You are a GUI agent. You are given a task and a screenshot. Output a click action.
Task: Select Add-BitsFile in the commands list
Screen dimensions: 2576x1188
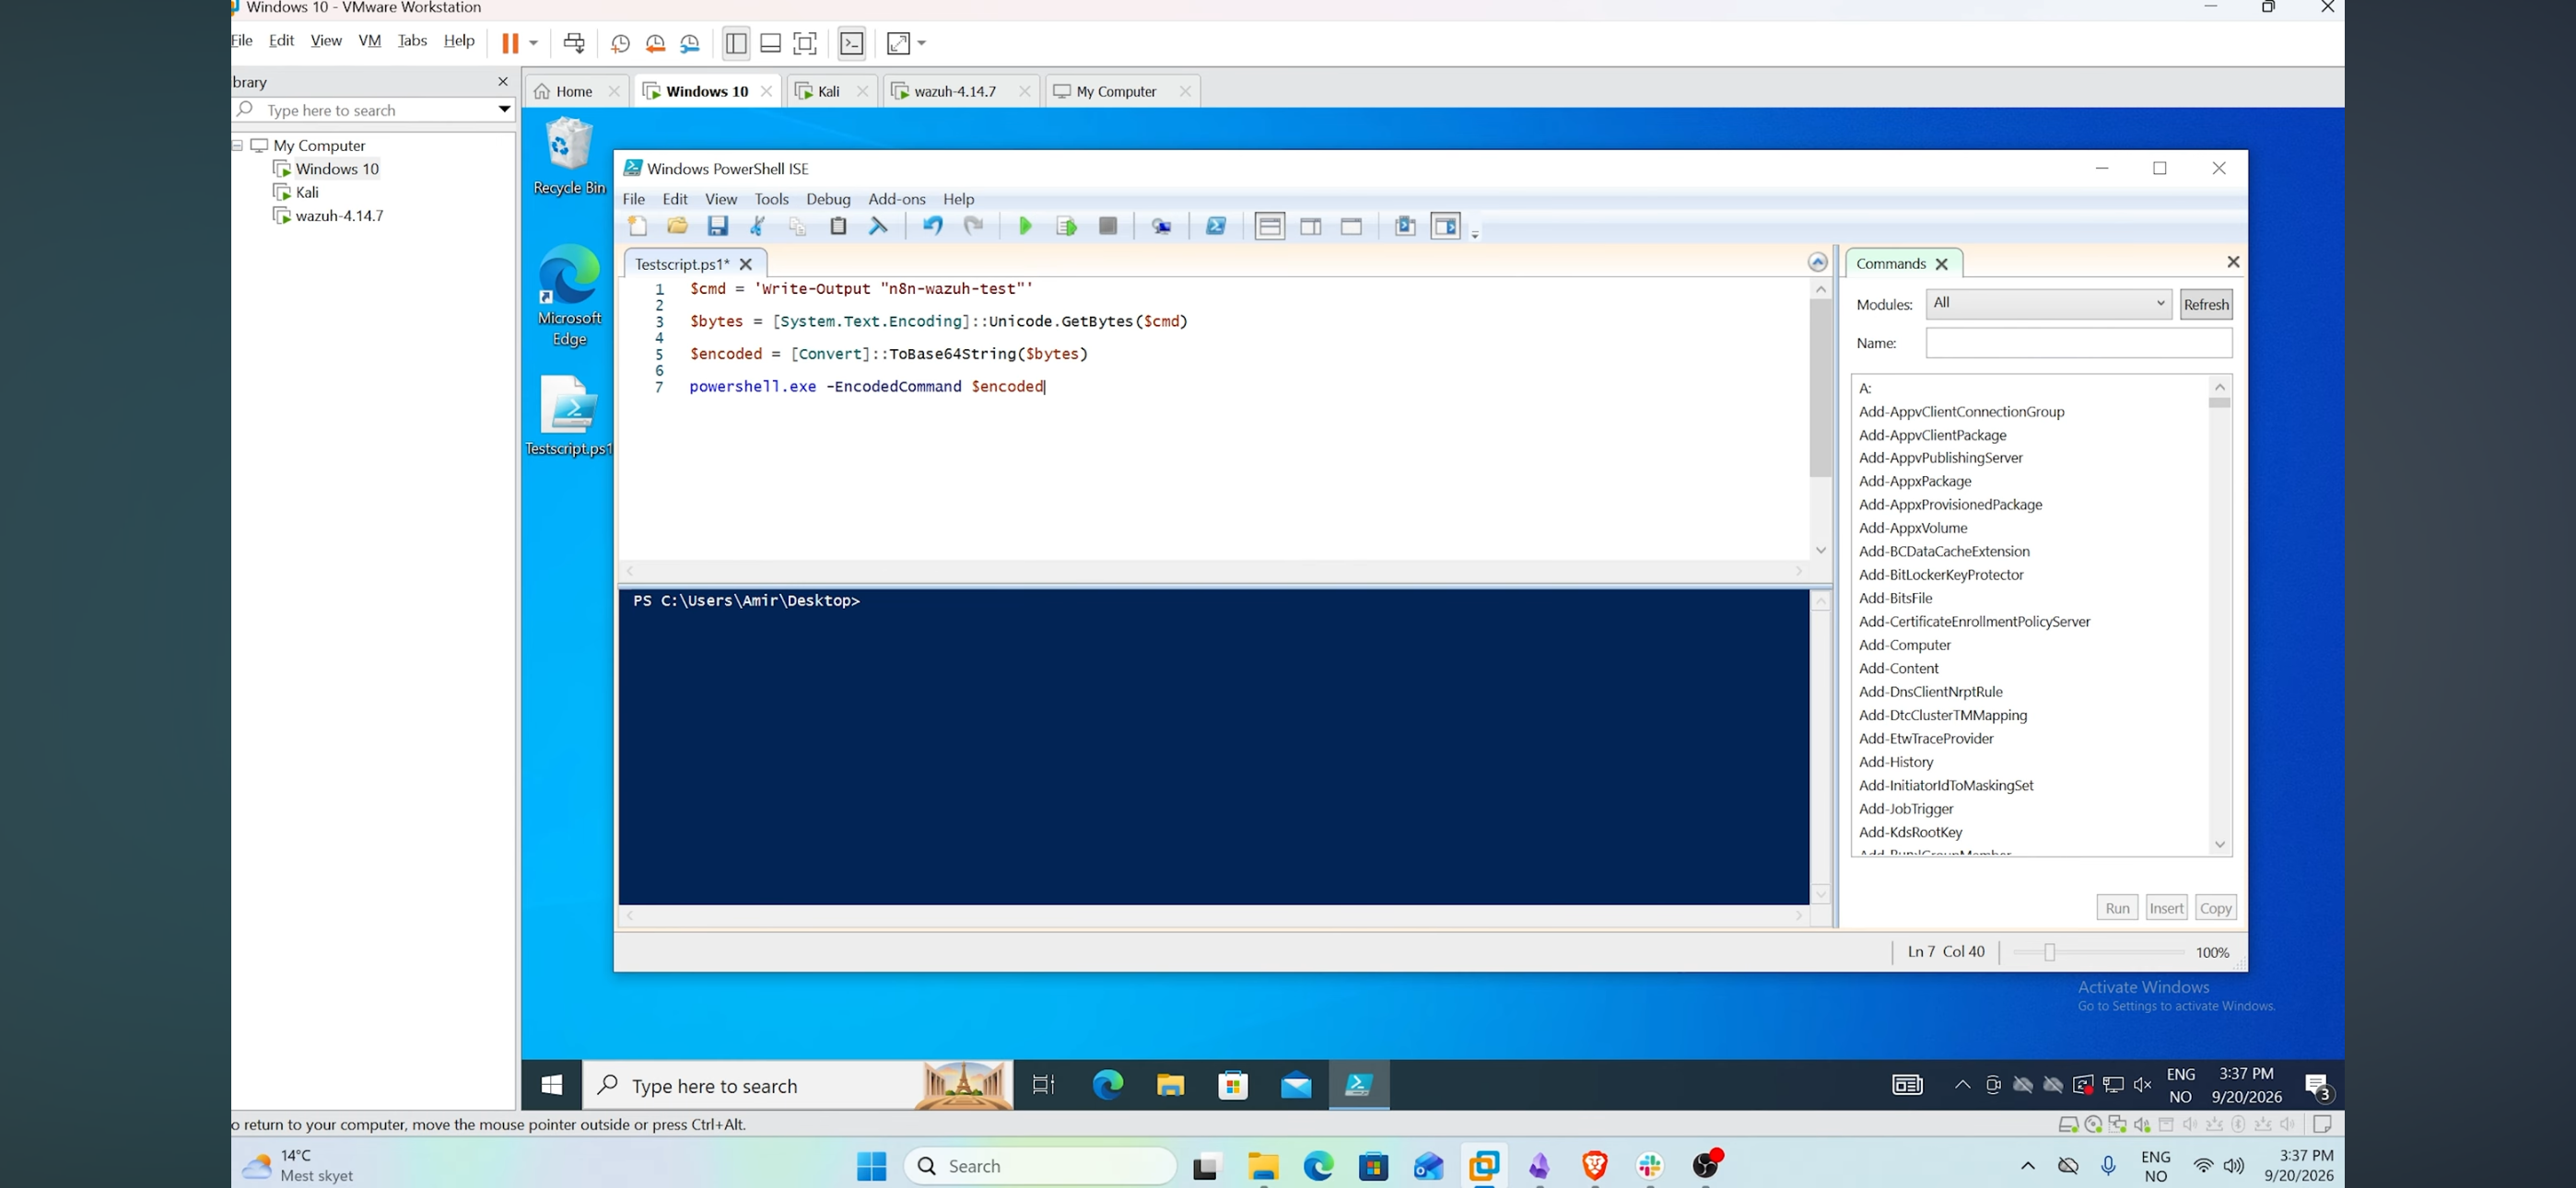click(x=1895, y=598)
